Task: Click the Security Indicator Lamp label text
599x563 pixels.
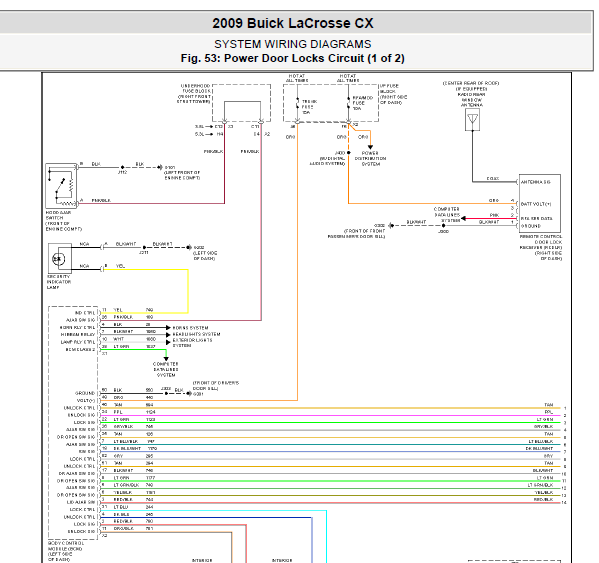Action: (x=59, y=282)
